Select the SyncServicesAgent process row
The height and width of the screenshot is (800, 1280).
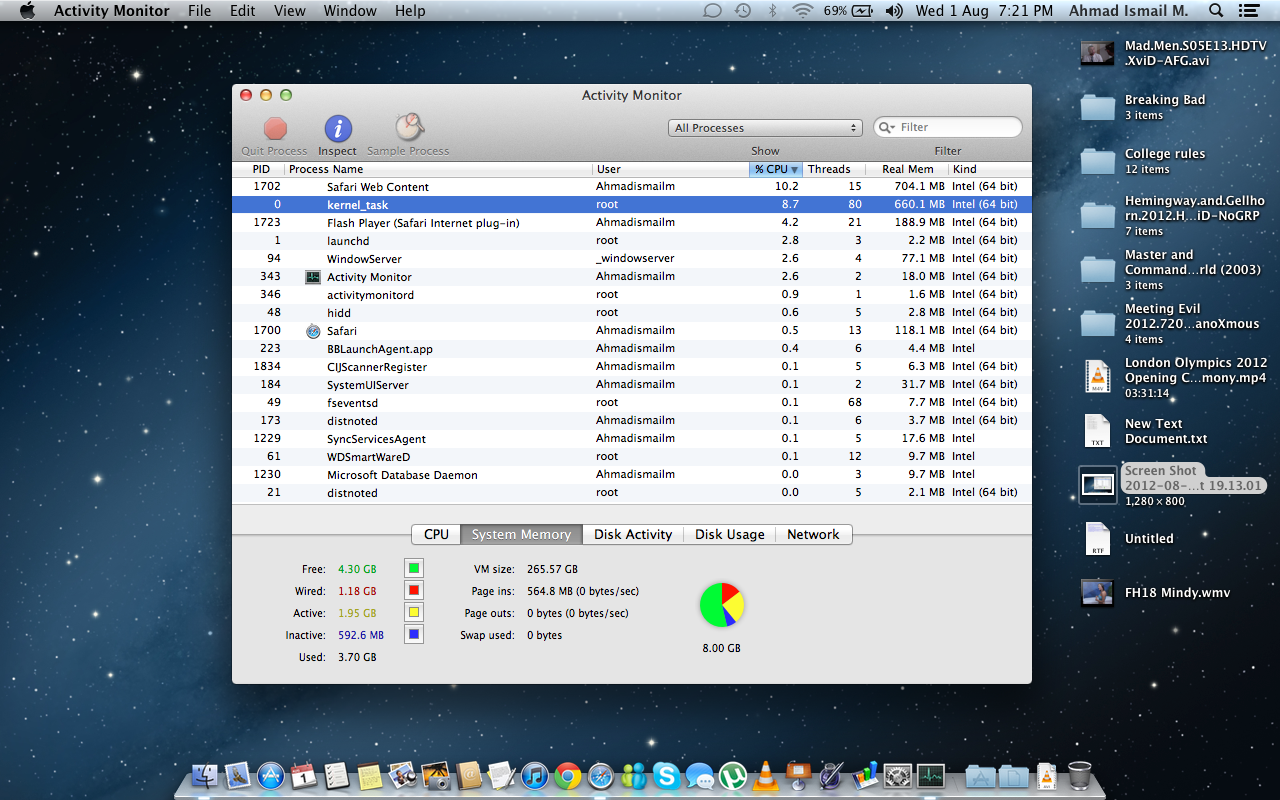click(x=632, y=439)
